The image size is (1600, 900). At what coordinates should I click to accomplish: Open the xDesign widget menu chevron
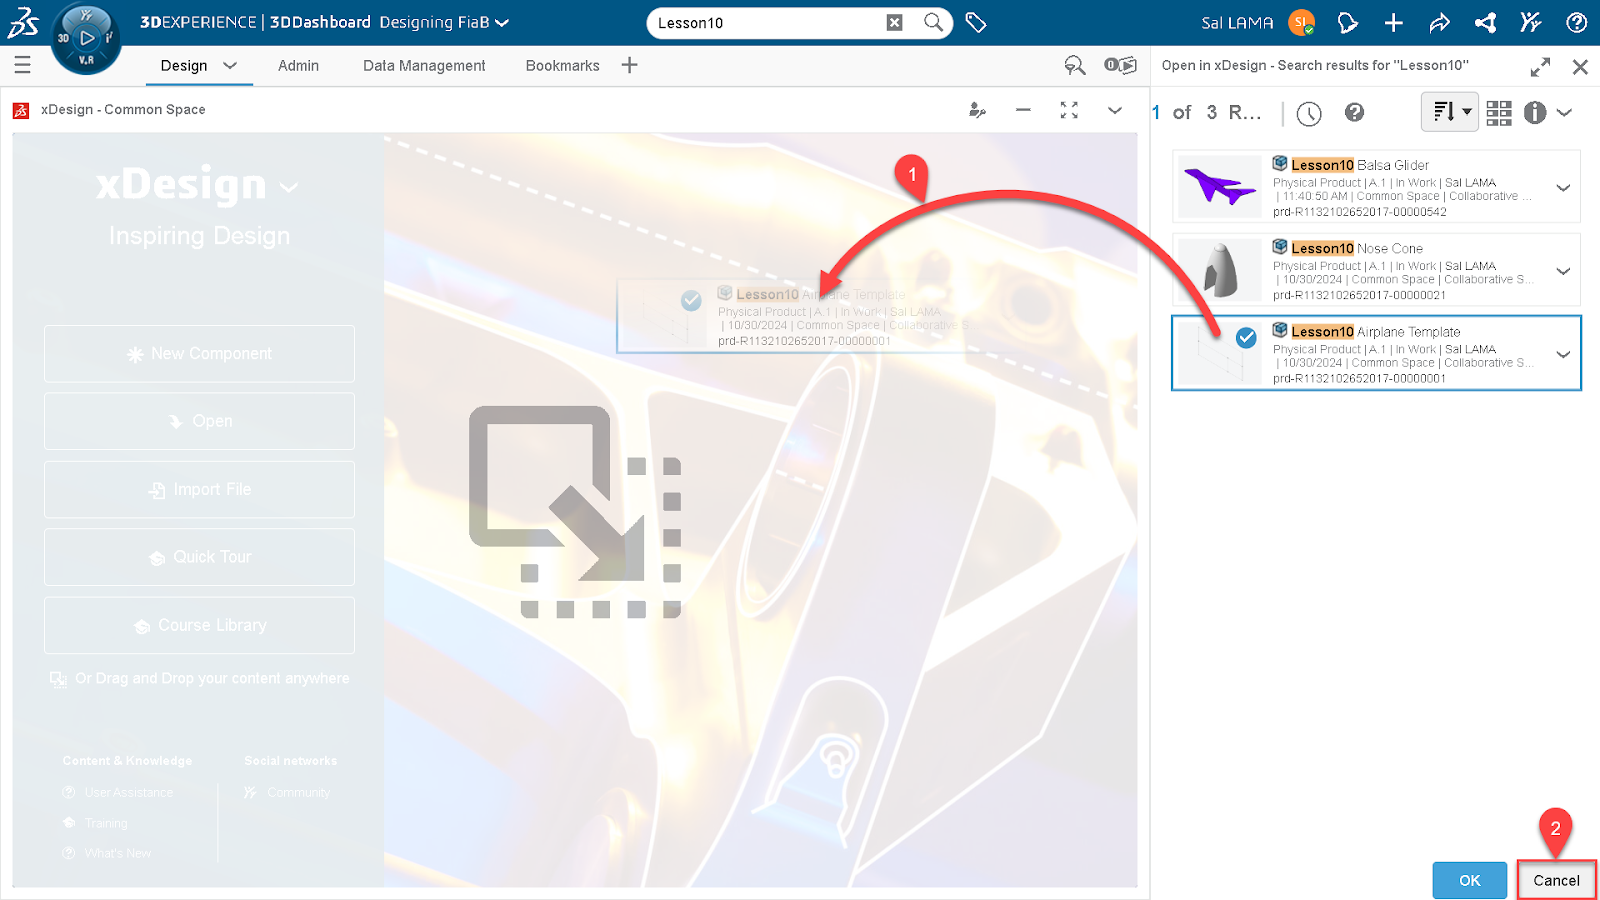pyautogui.click(x=1115, y=110)
